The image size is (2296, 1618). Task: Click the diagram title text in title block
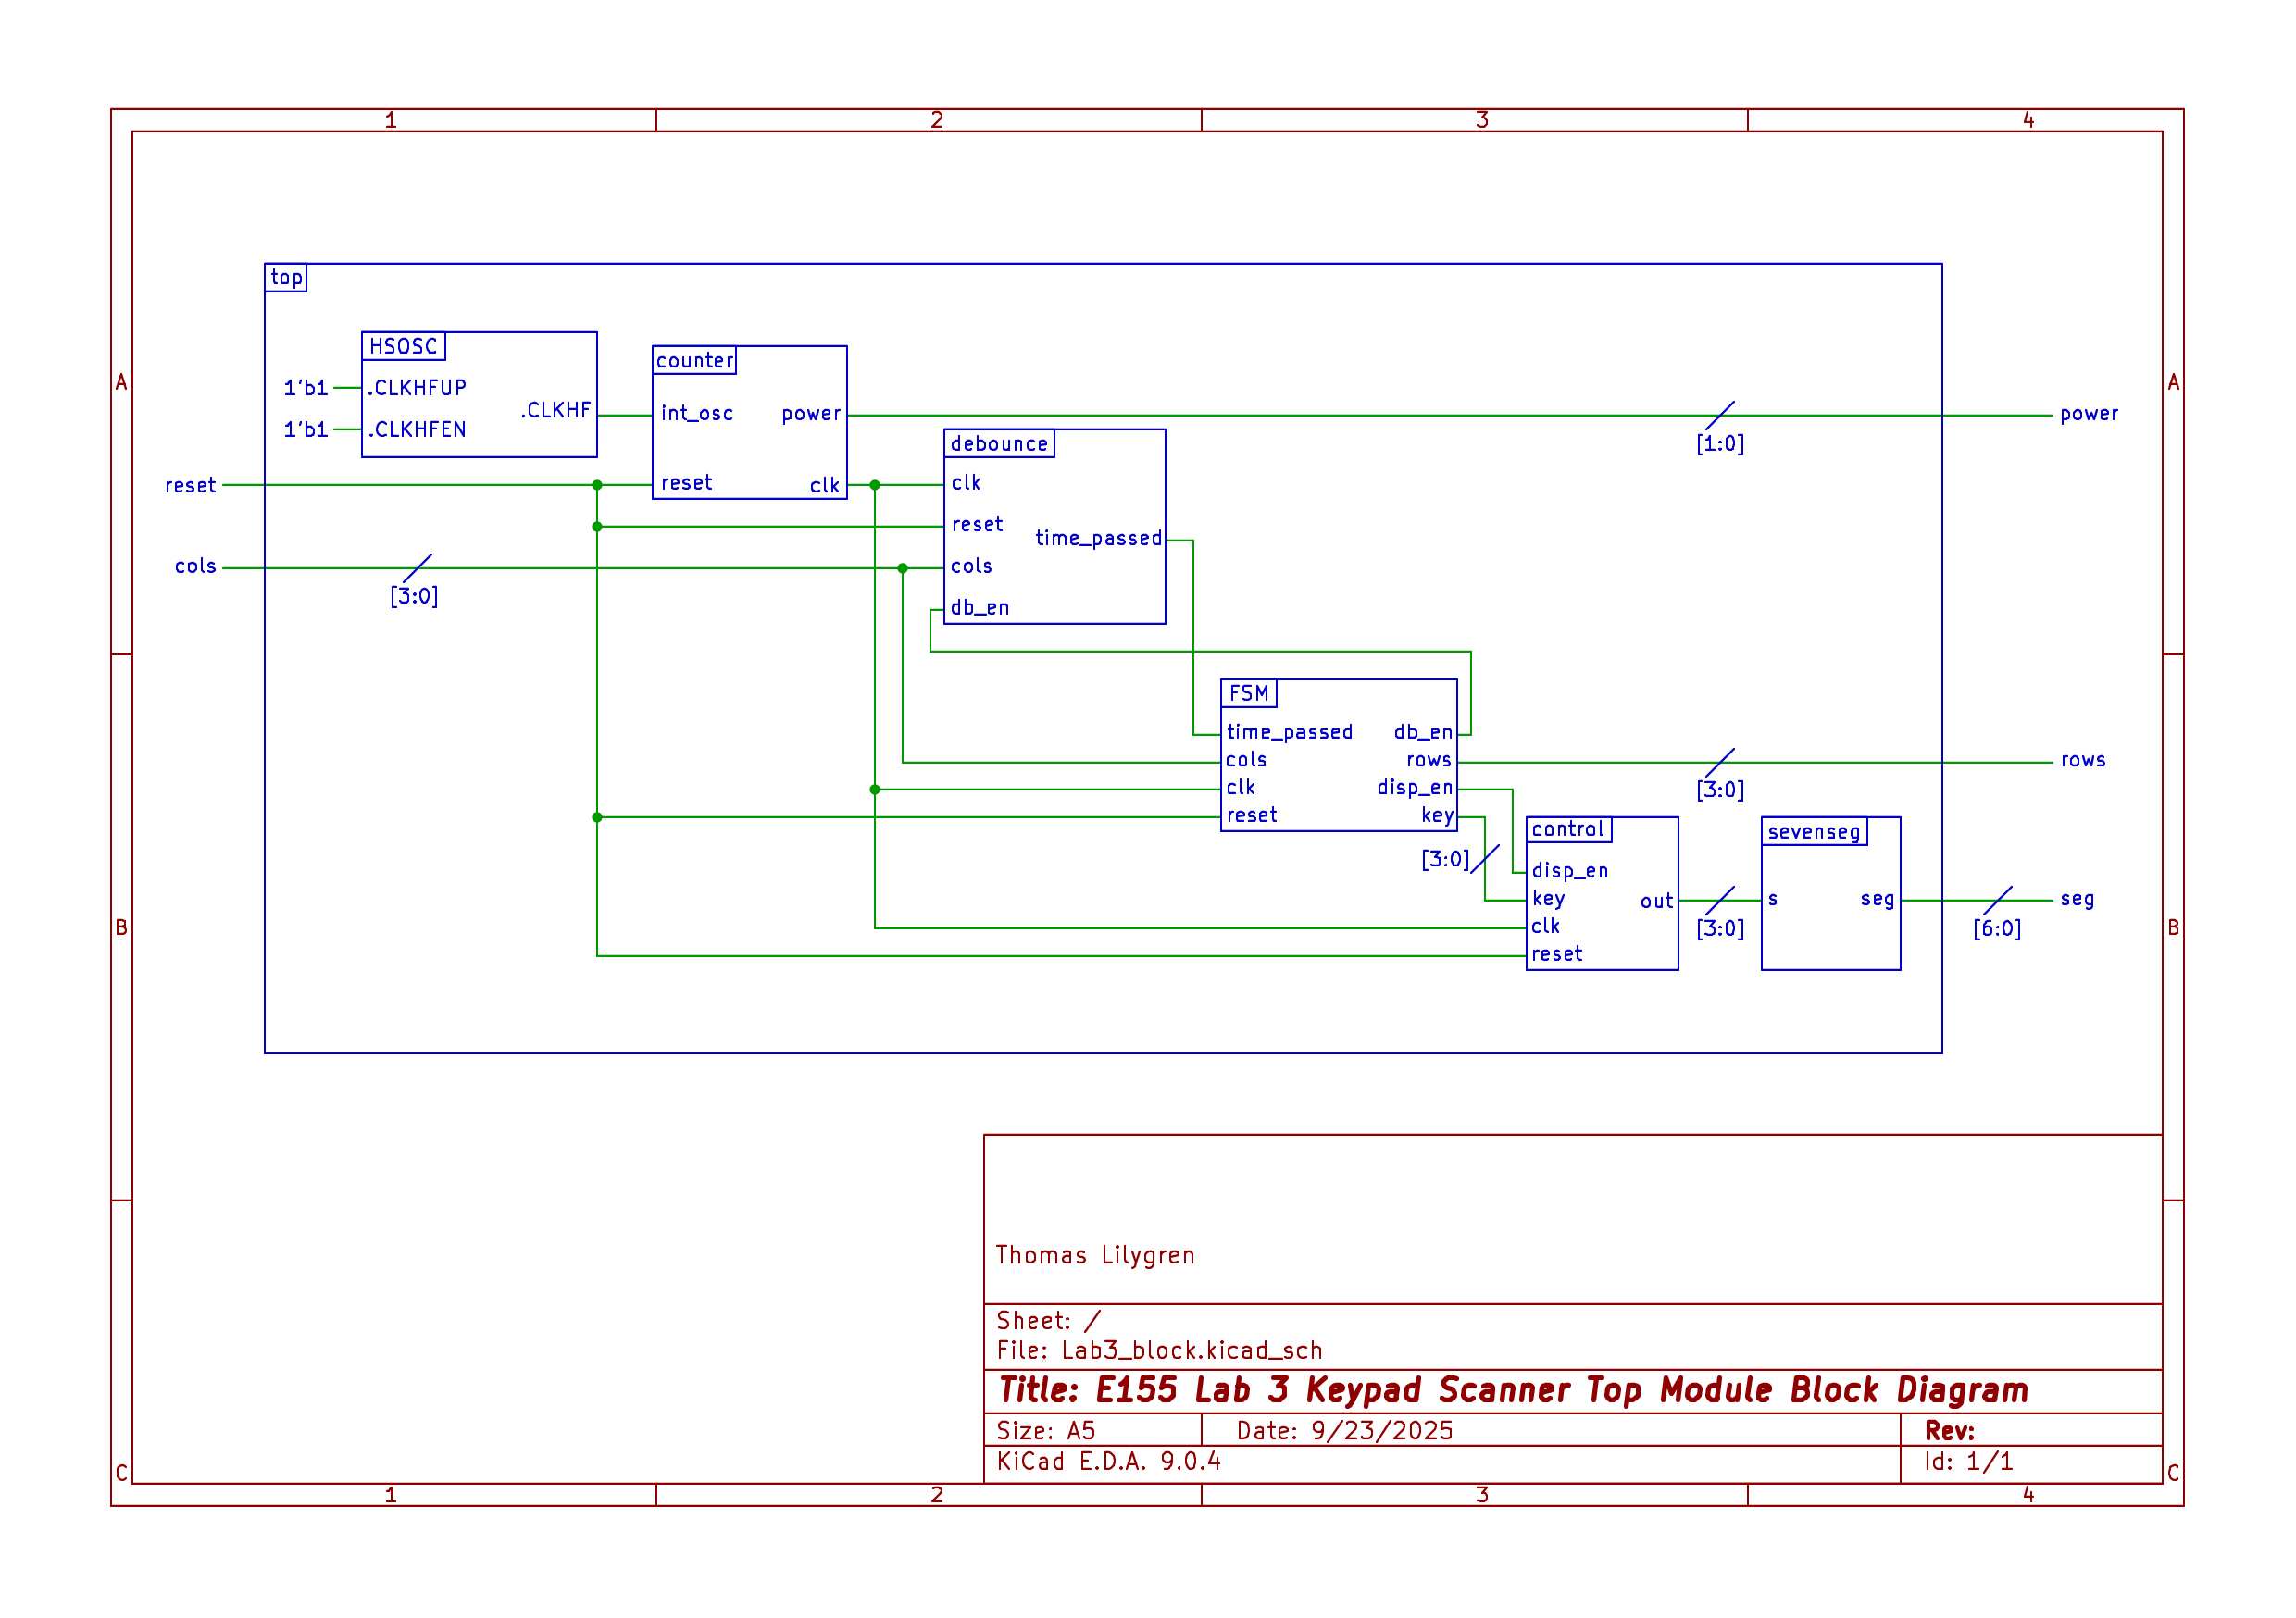(x=1513, y=1390)
